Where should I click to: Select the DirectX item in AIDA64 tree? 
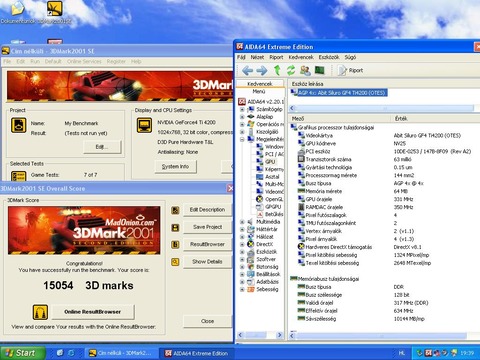coord(264,244)
